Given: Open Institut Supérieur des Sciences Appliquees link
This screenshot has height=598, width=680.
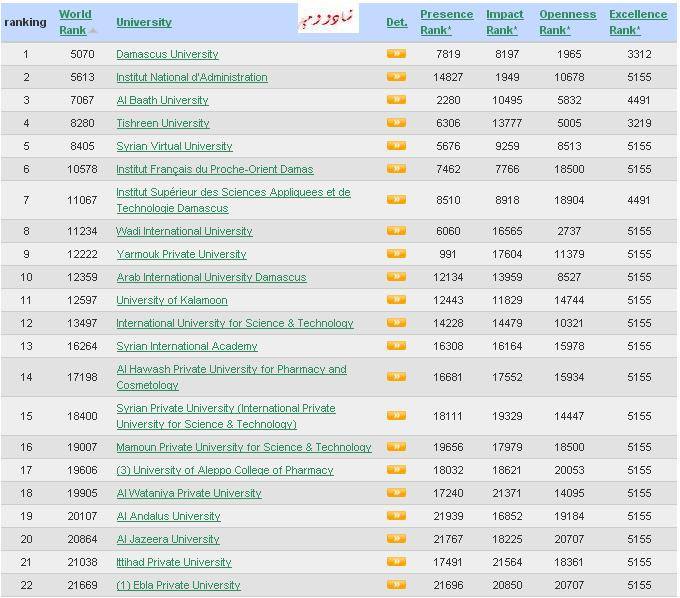Looking at the screenshot, I should (x=233, y=200).
